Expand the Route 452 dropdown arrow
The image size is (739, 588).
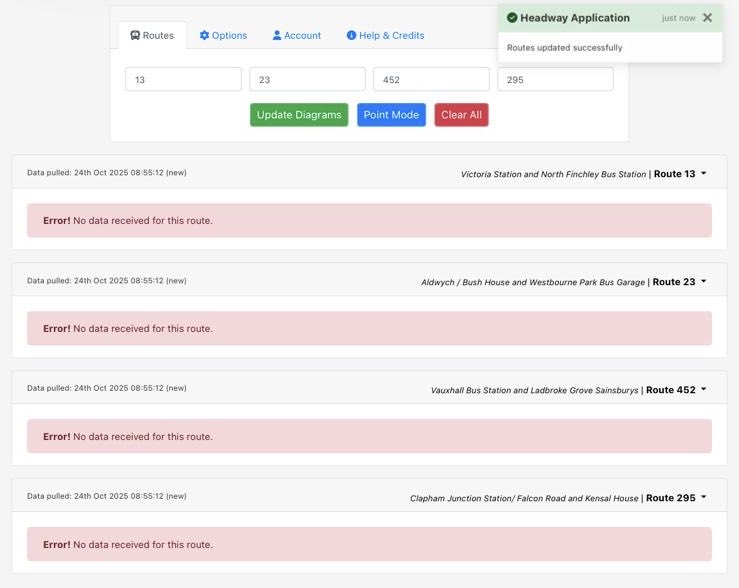[x=704, y=389]
